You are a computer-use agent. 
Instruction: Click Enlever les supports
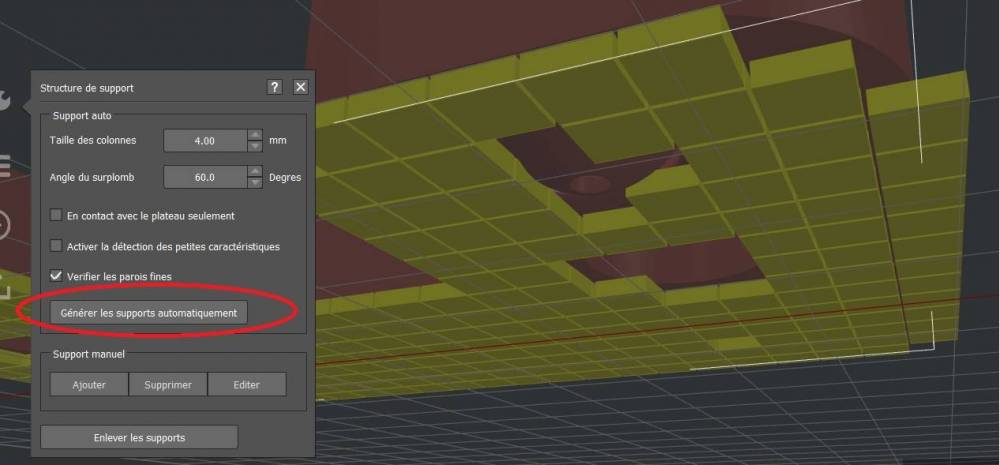coord(139,438)
